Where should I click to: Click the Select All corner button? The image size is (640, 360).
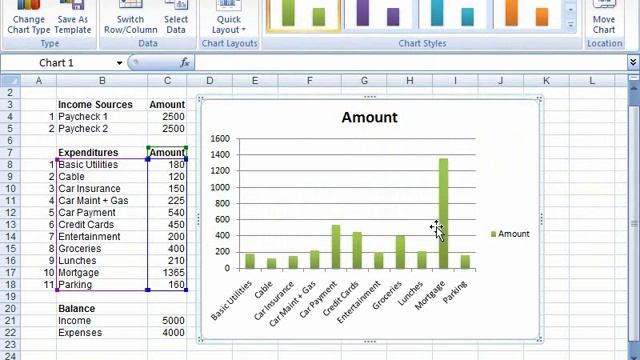click(10, 80)
